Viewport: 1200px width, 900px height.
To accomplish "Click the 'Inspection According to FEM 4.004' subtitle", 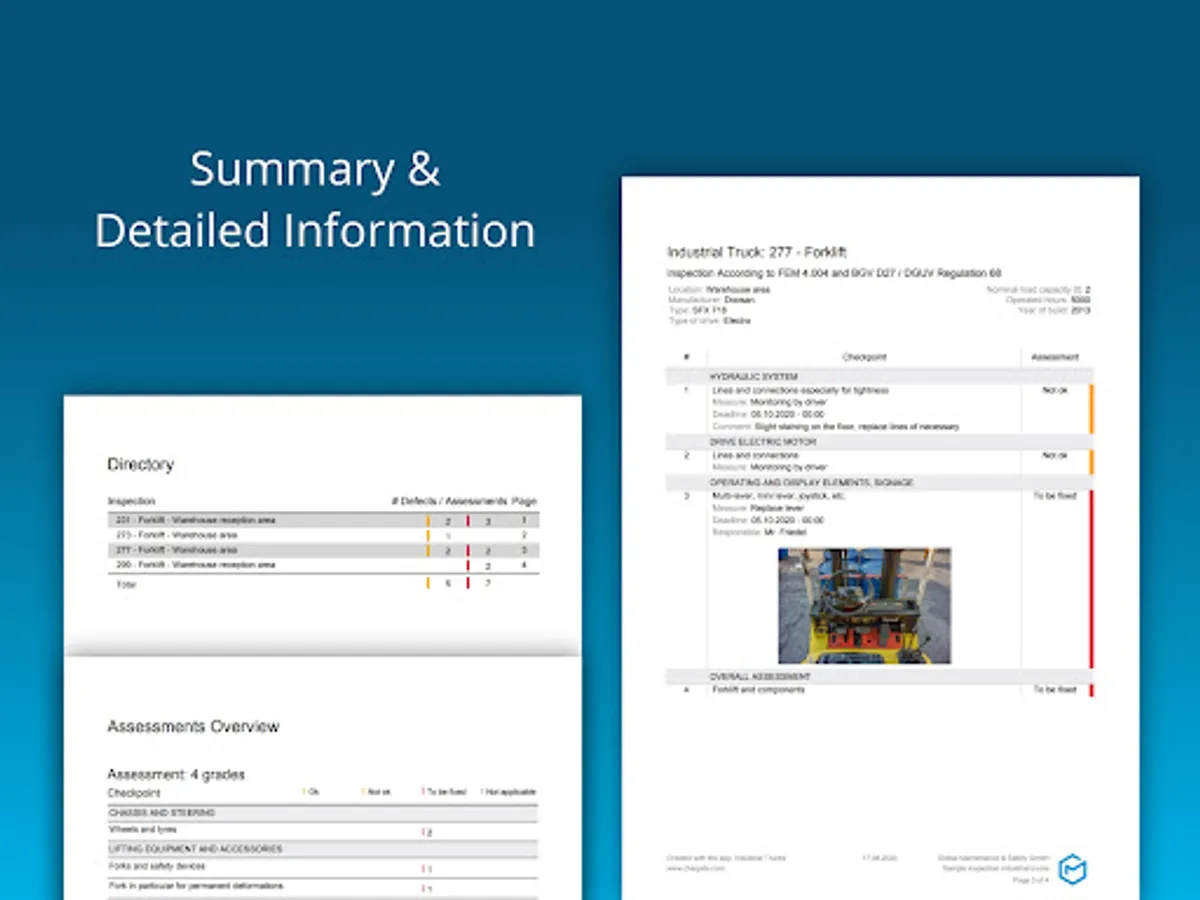I will click(834, 272).
